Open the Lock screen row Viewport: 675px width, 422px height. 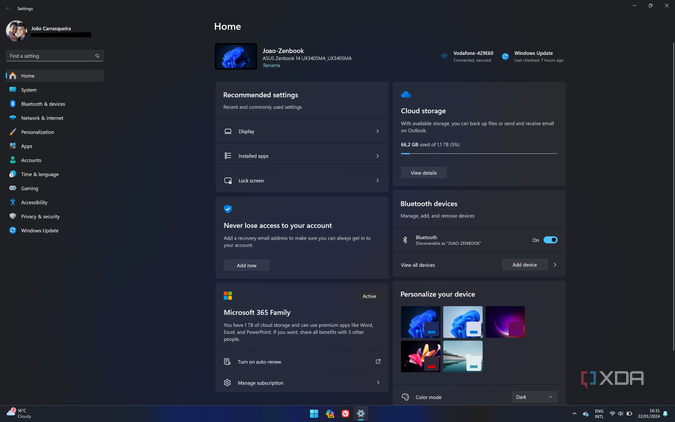pyautogui.click(x=302, y=180)
